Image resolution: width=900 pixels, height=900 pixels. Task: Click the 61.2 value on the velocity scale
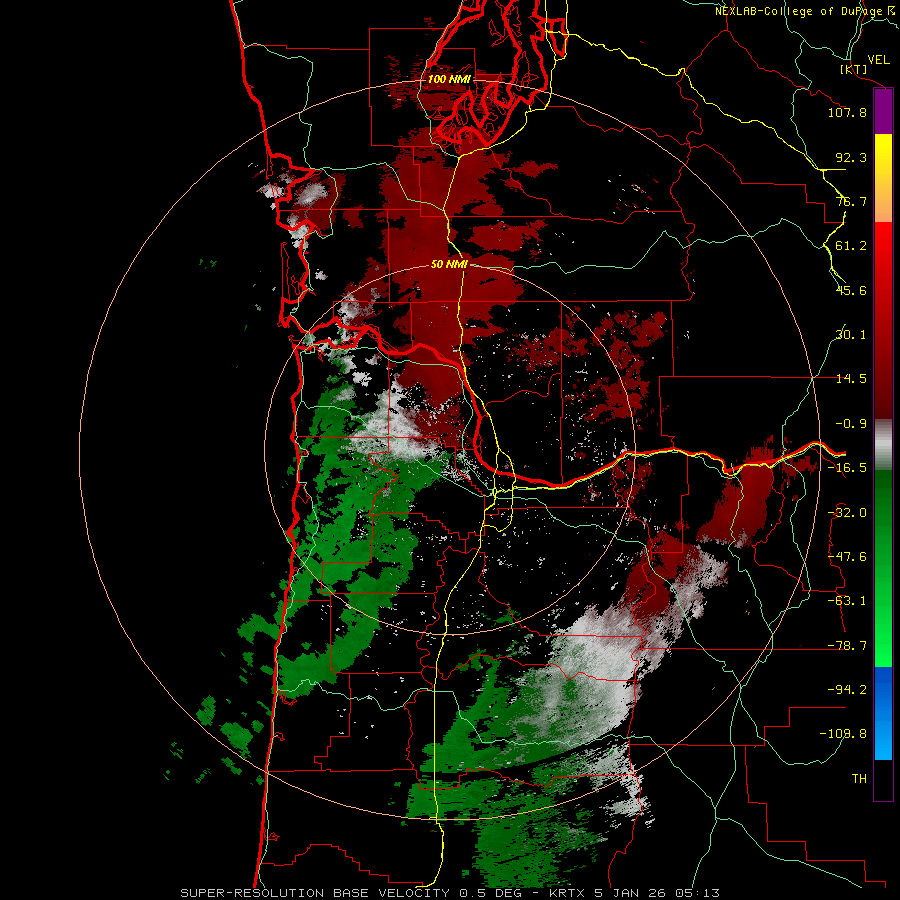pyautogui.click(x=851, y=246)
